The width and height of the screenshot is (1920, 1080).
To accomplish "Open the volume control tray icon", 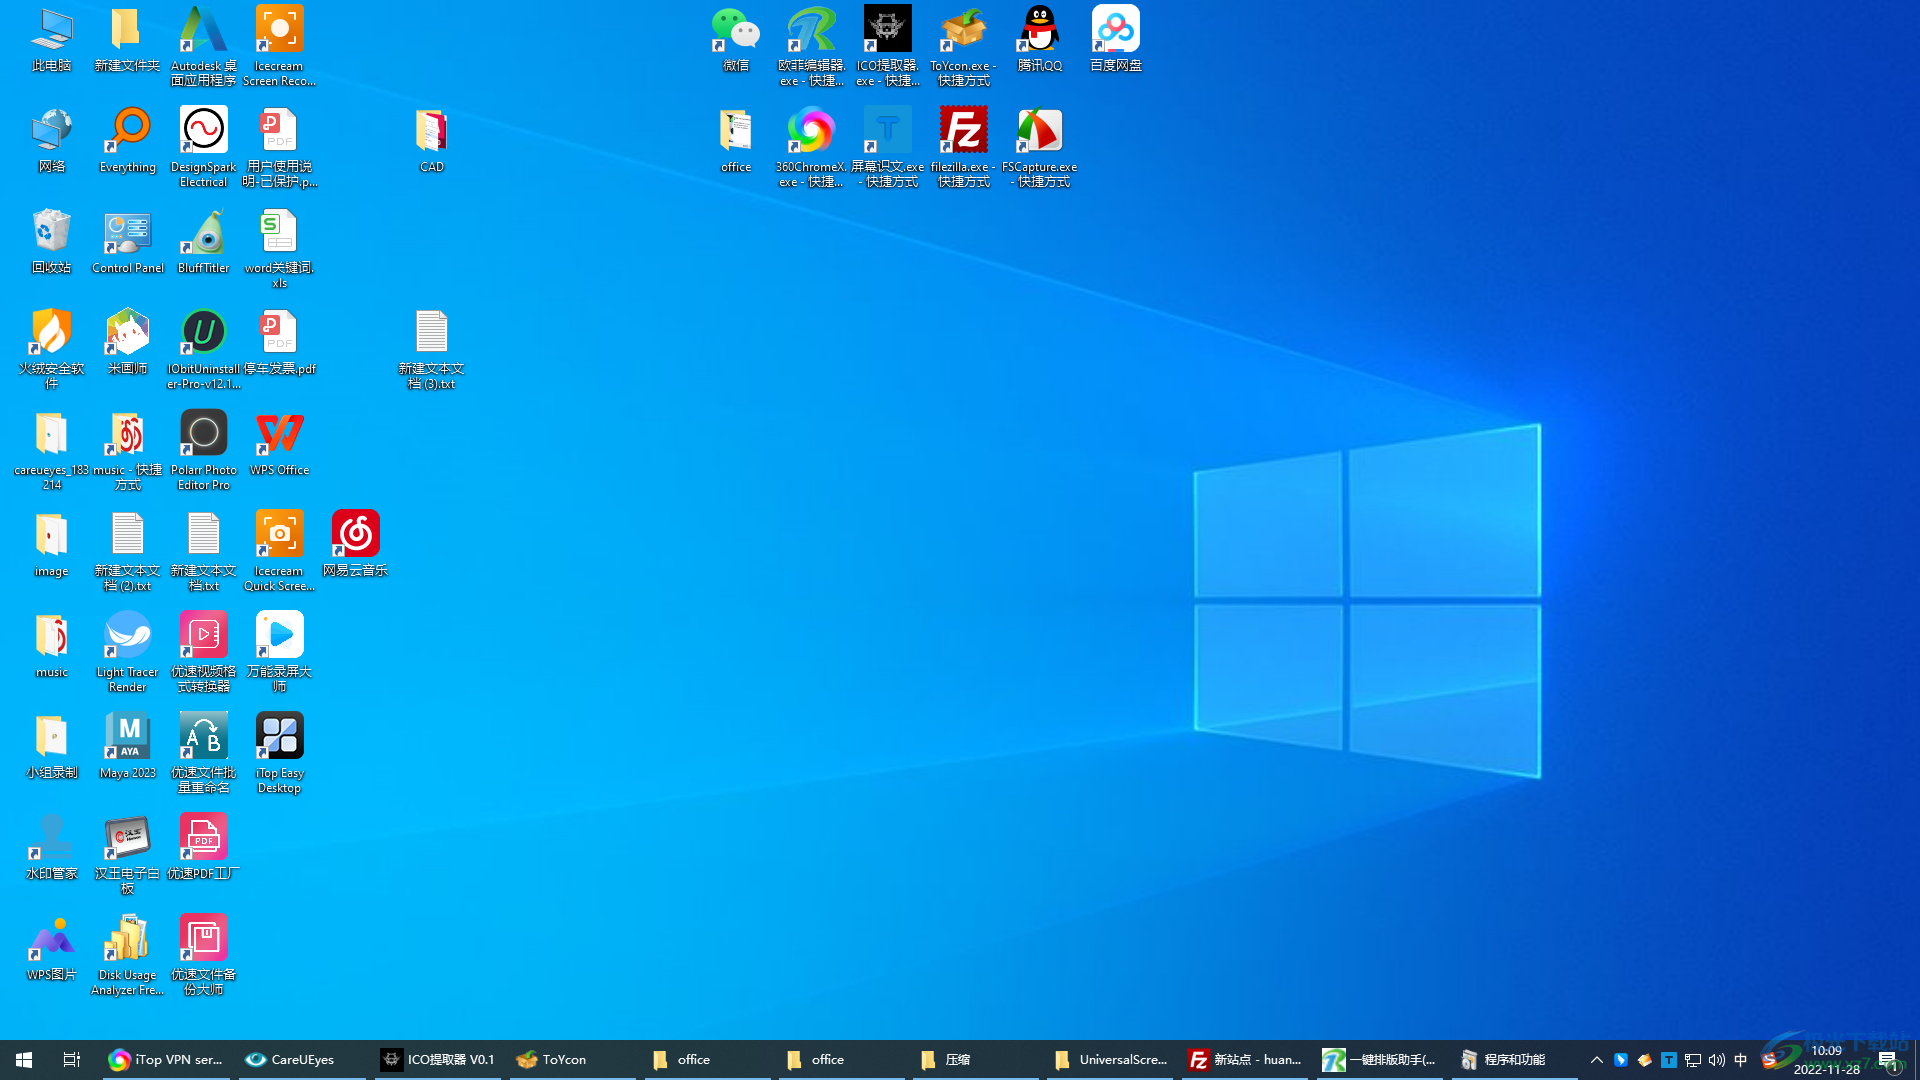I will pyautogui.click(x=1717, y=1060).
